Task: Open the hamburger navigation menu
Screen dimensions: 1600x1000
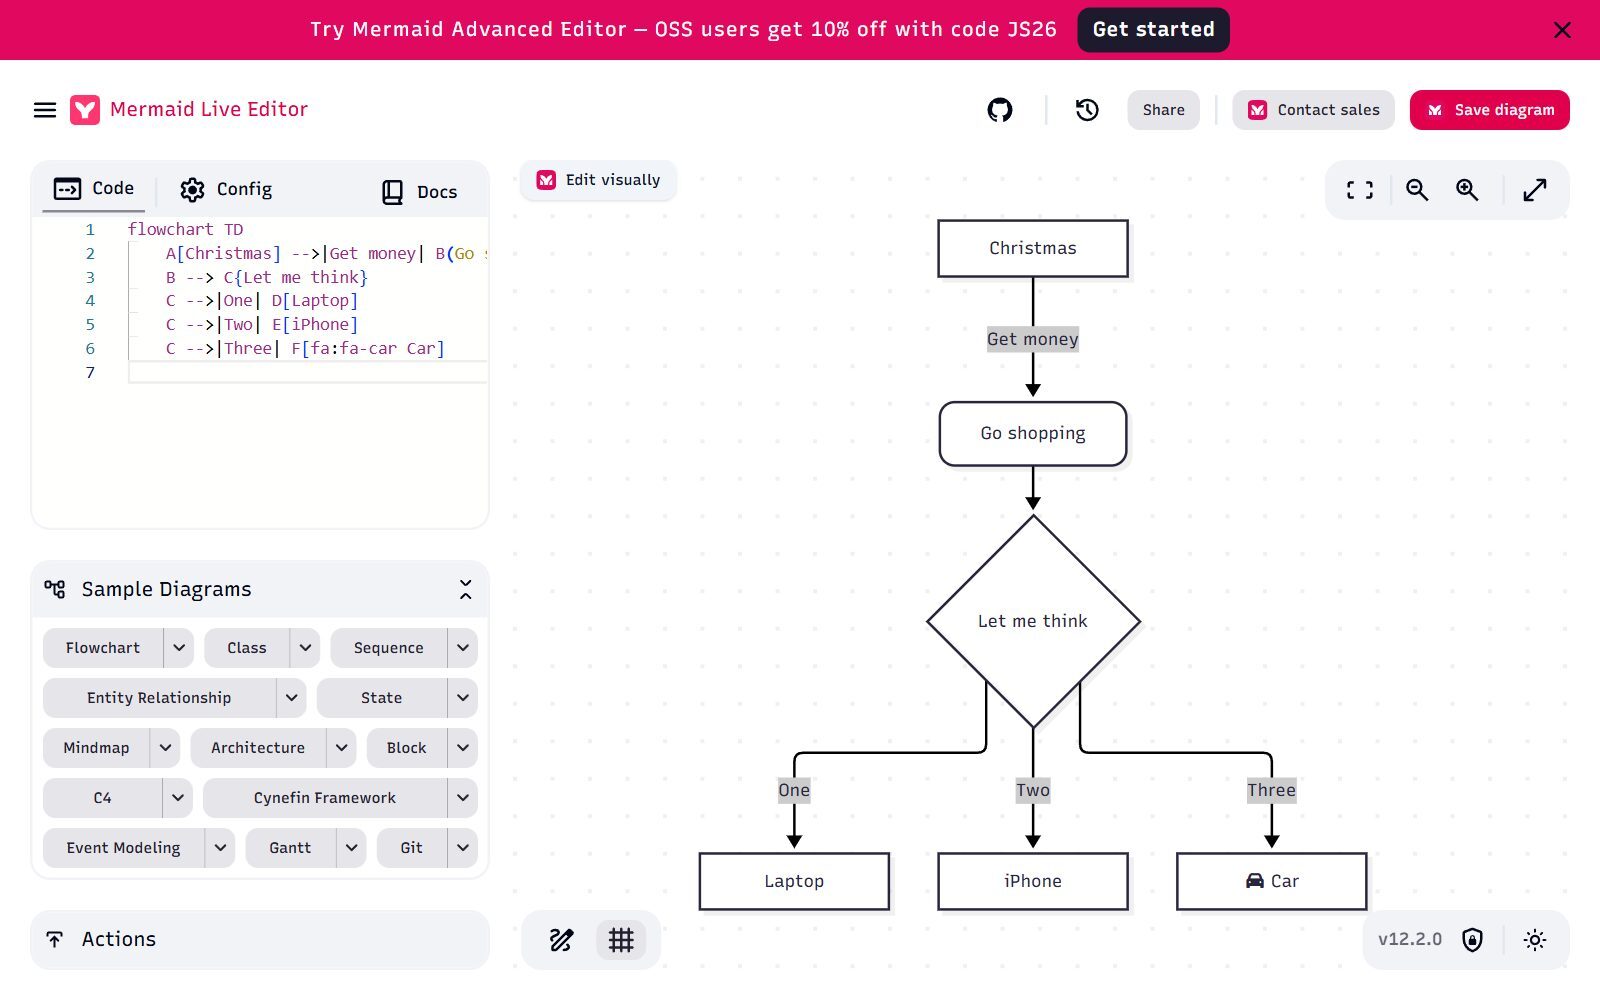Action: click(x=45, y=110)
